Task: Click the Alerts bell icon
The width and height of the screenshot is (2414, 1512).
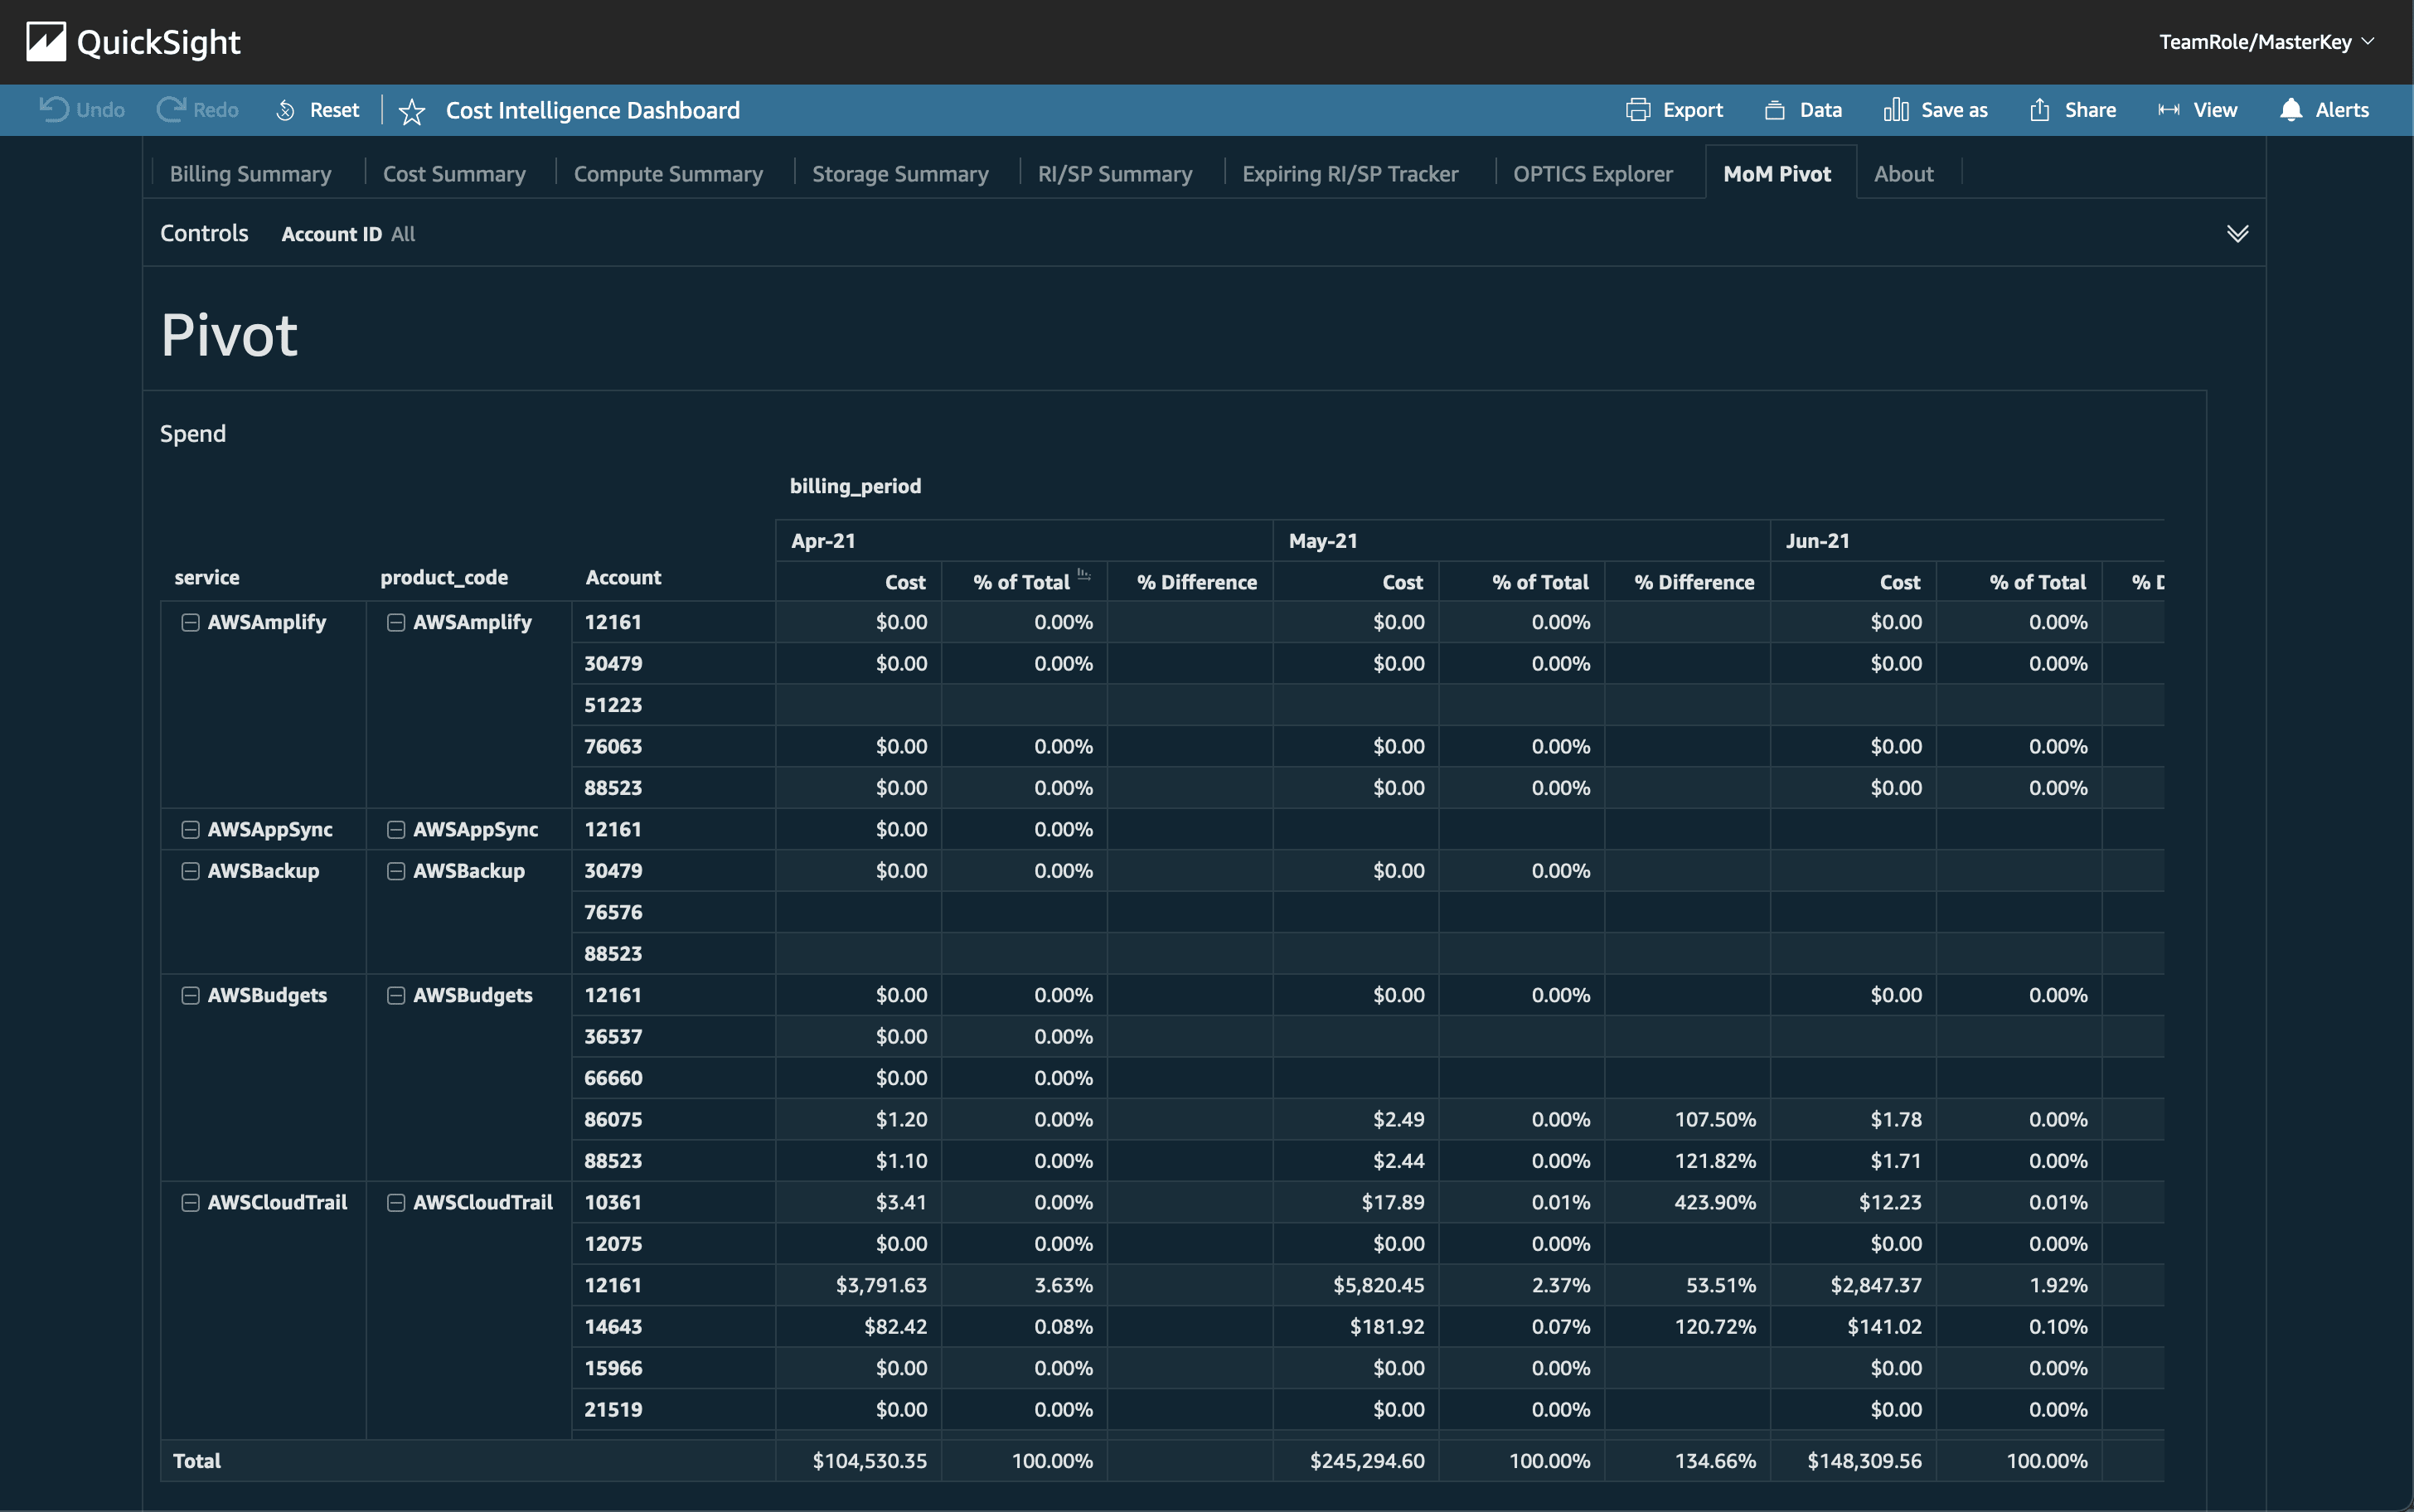Action: 2291,110
